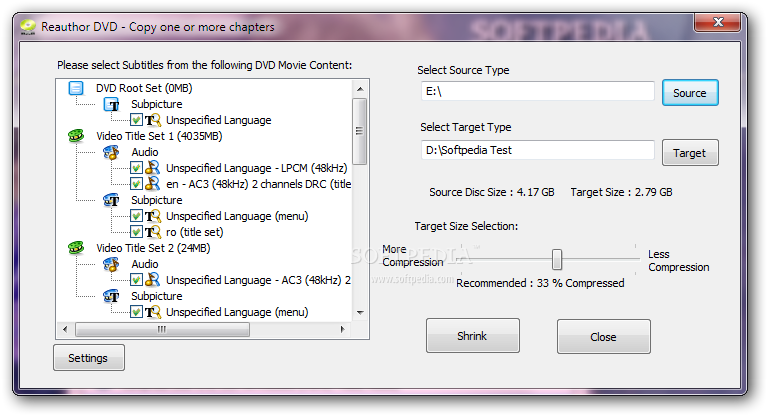Image resolution: width=768 pixels, height=416 pixels.
Task: Click the tree scroll right arrow
Action: pos(343,329)
